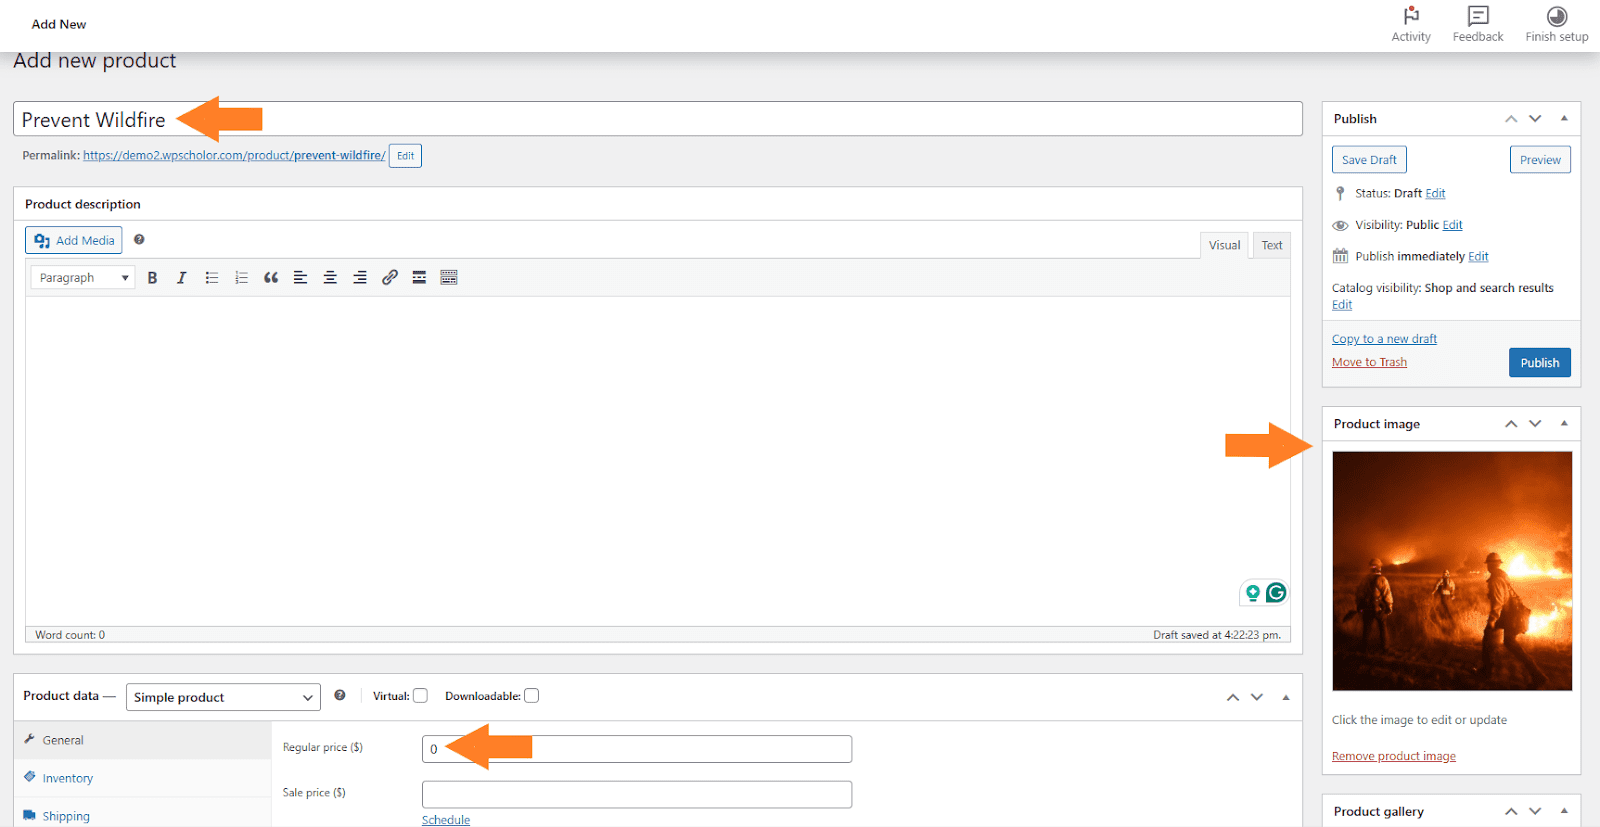Open help icon beside Add Media
The height and width of the screenshot is (827, 1600).
[x=139, y=239]
